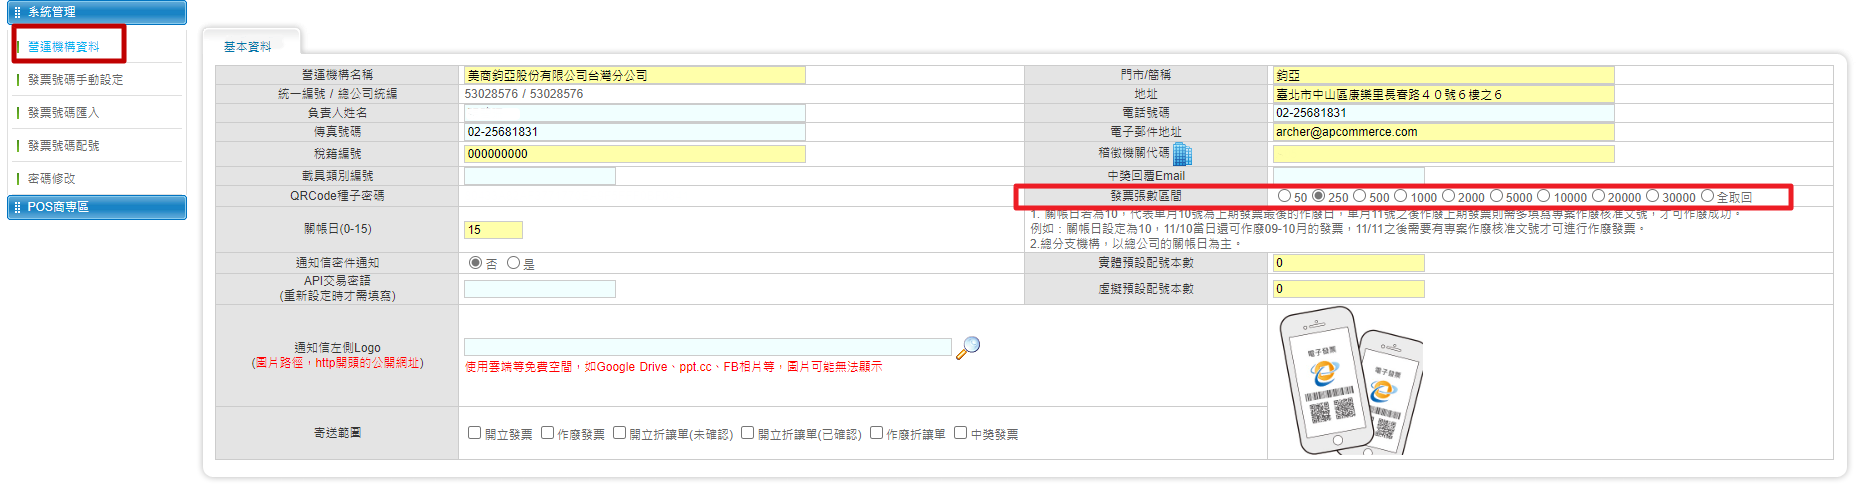Switch to the 基本資料 tab
Image resolution: width=1869 pixels, height=490 pixels.
click(x=248, y=47)
